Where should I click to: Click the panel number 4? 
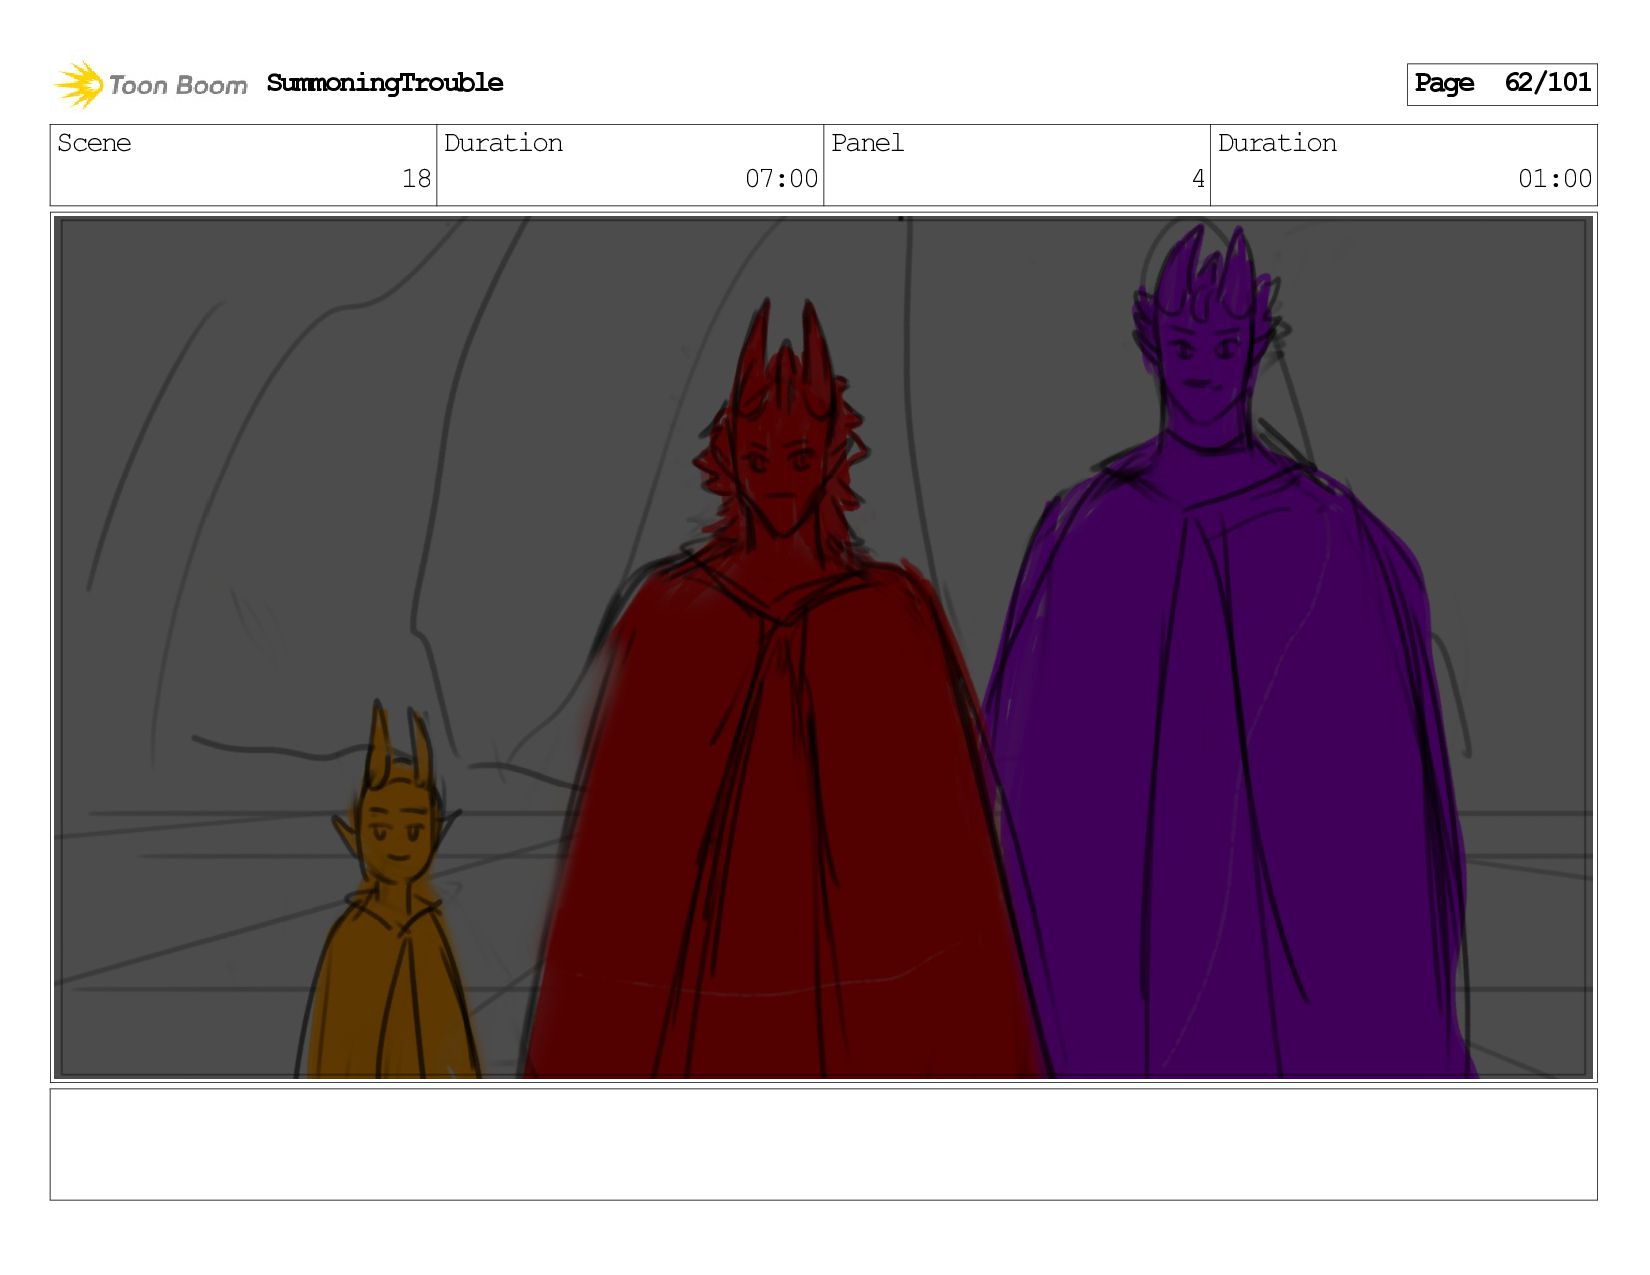click(1198, 179)
